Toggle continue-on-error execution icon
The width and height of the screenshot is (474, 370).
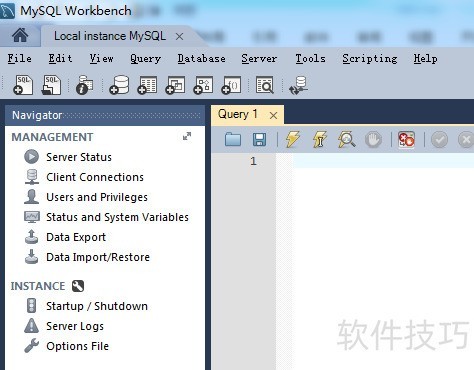coord(406,139)
